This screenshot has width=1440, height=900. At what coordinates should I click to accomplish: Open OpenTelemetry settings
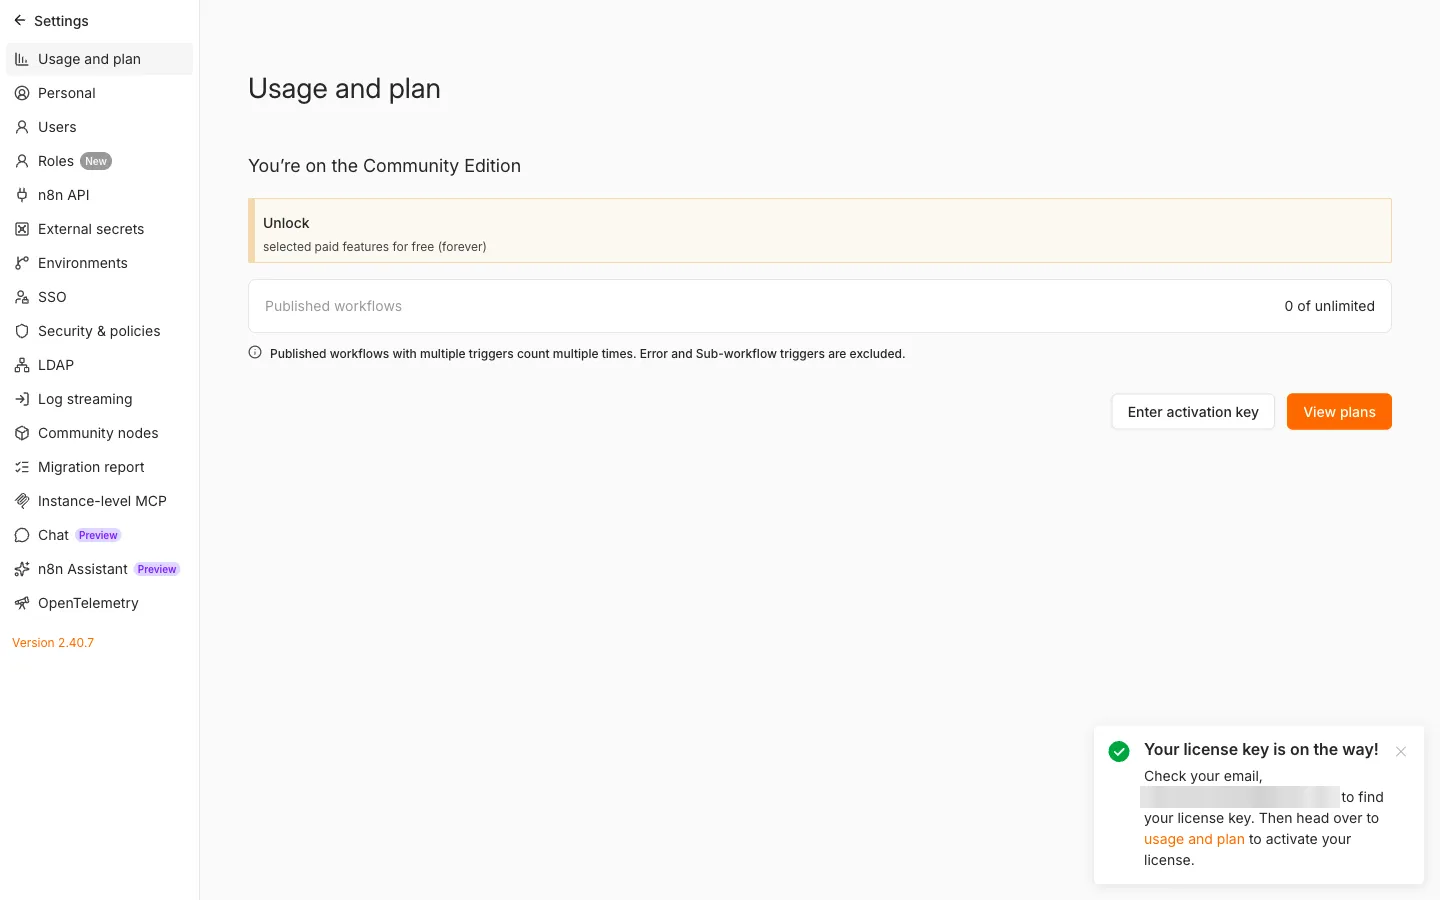tap(99, 603)
